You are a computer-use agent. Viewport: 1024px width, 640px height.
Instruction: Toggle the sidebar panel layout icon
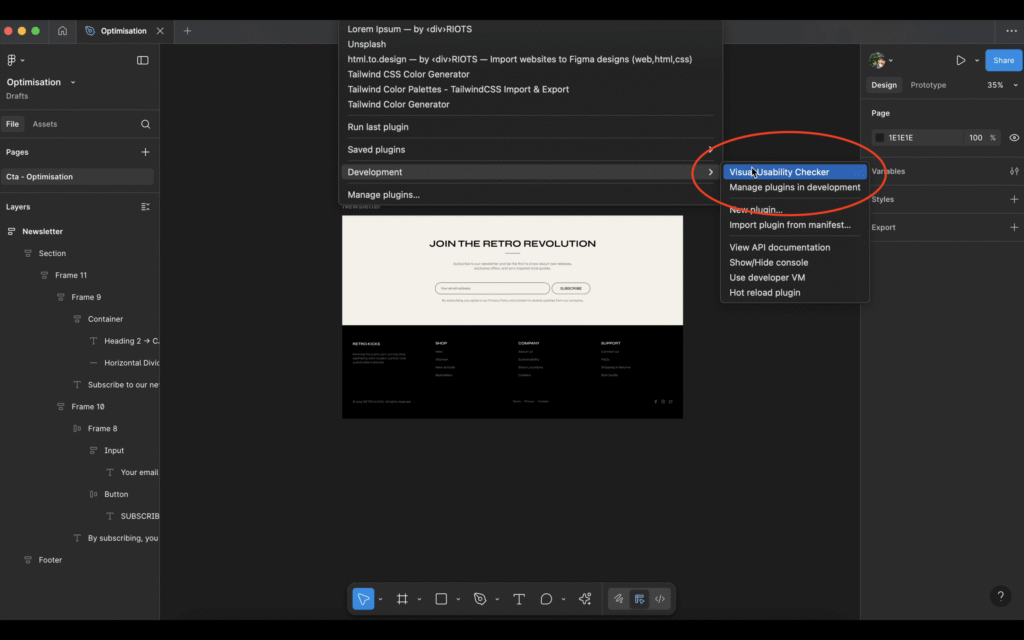coord(143,60)
